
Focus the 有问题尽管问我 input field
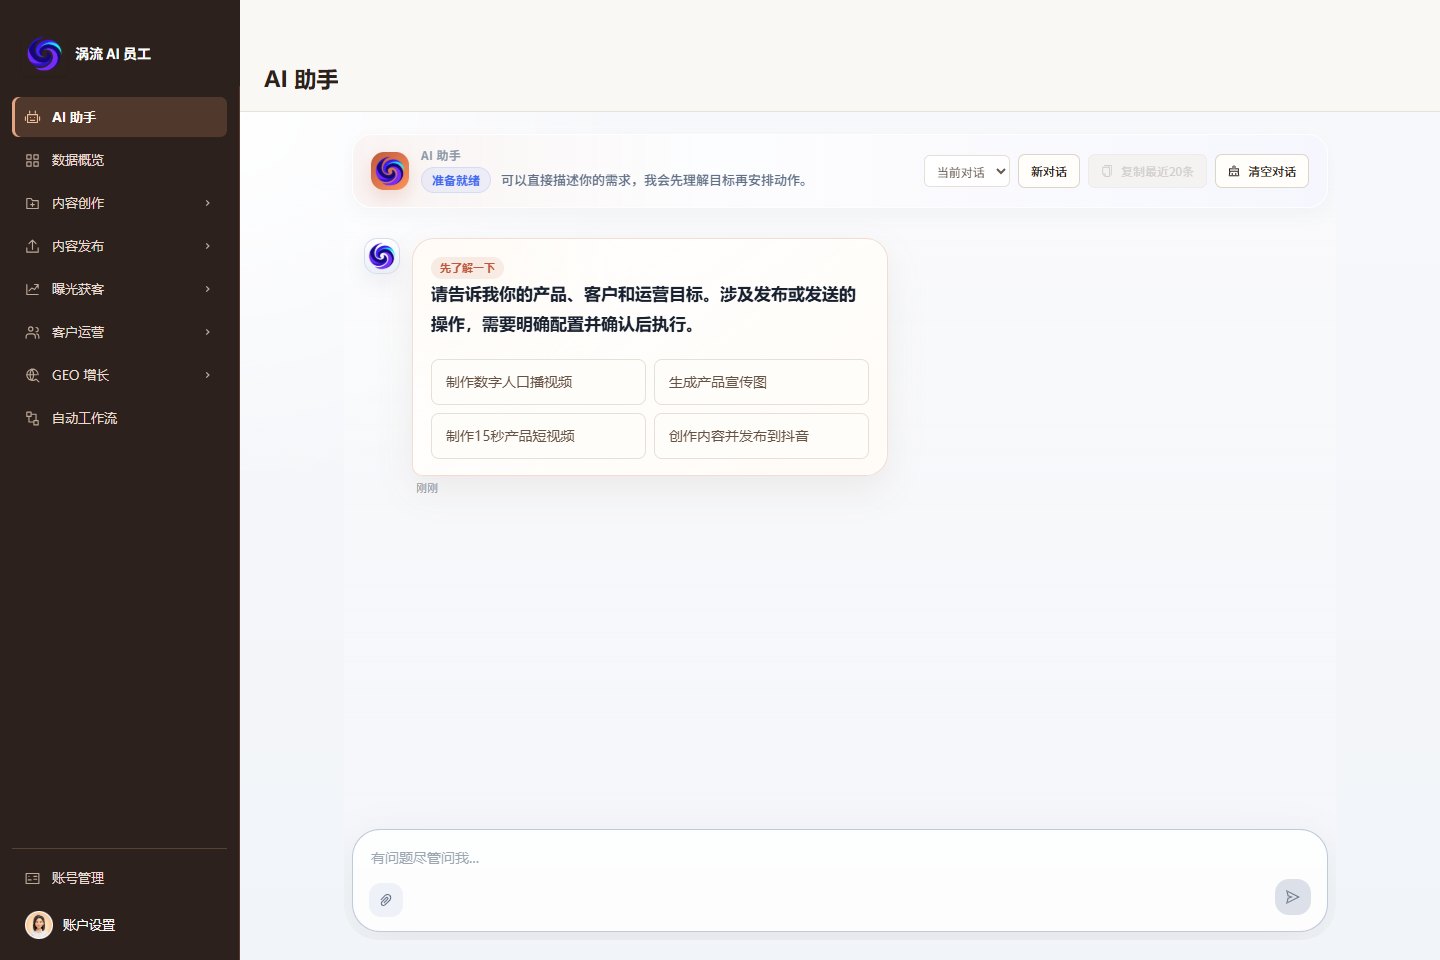pyautogui.click(x=840, y=858)
